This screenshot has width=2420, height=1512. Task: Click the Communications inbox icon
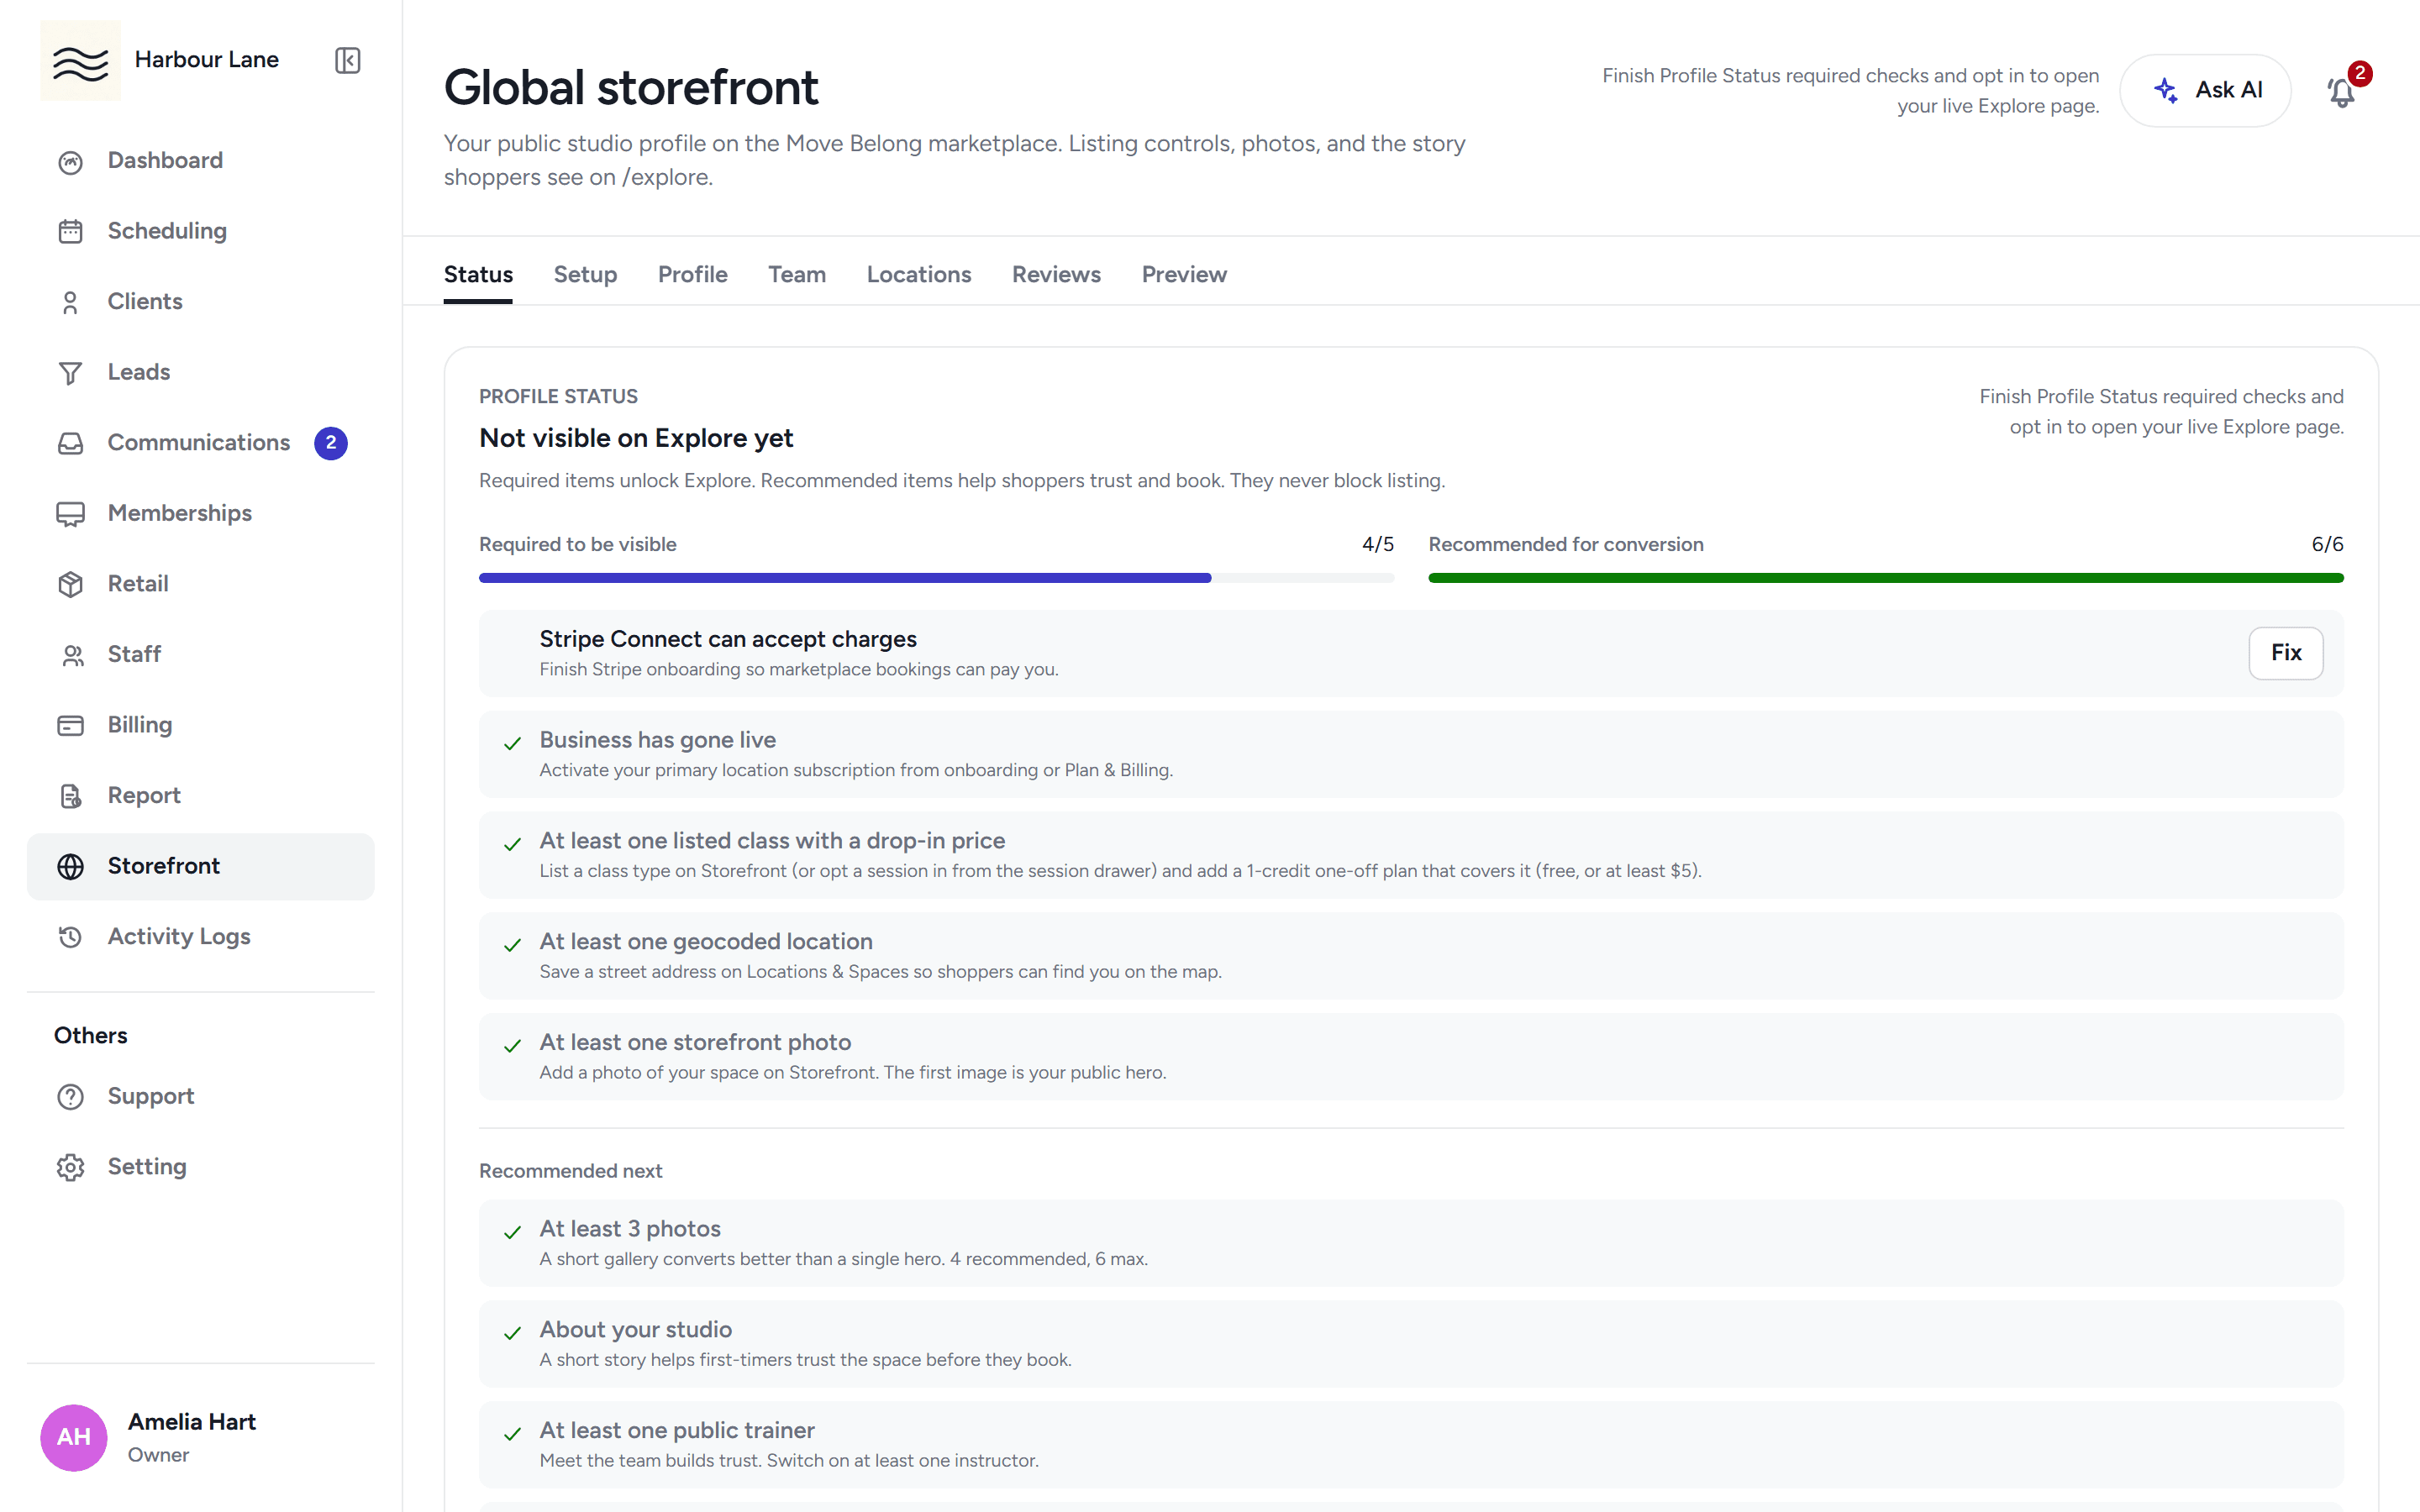[x=70, y=444]
